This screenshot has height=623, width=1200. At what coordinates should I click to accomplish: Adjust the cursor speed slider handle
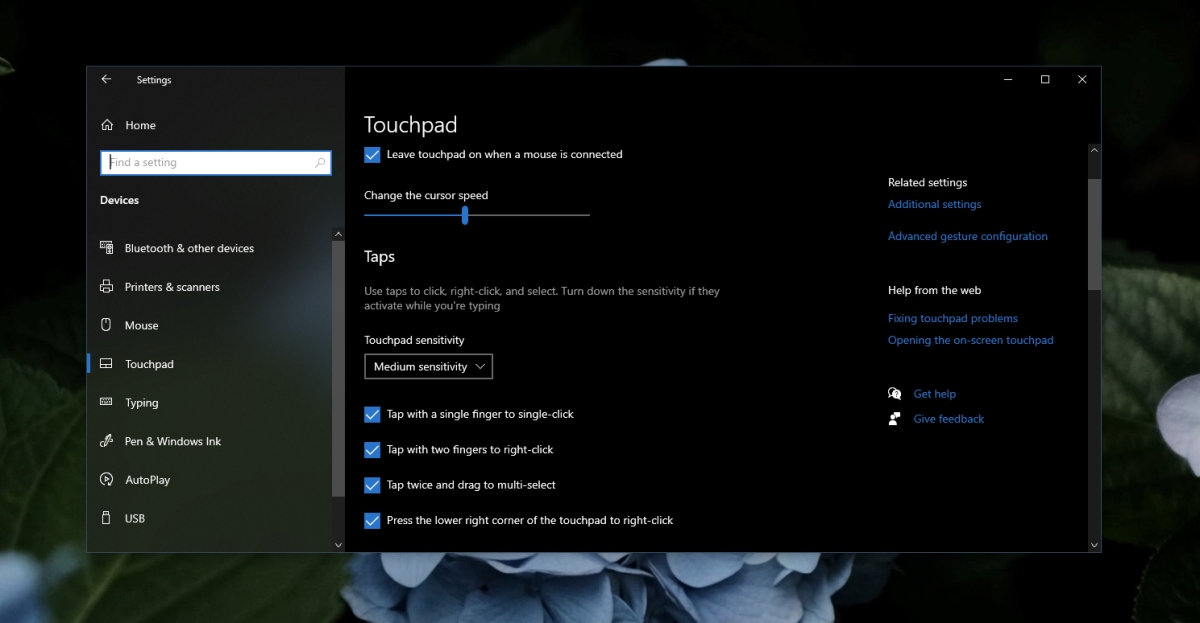463,214
